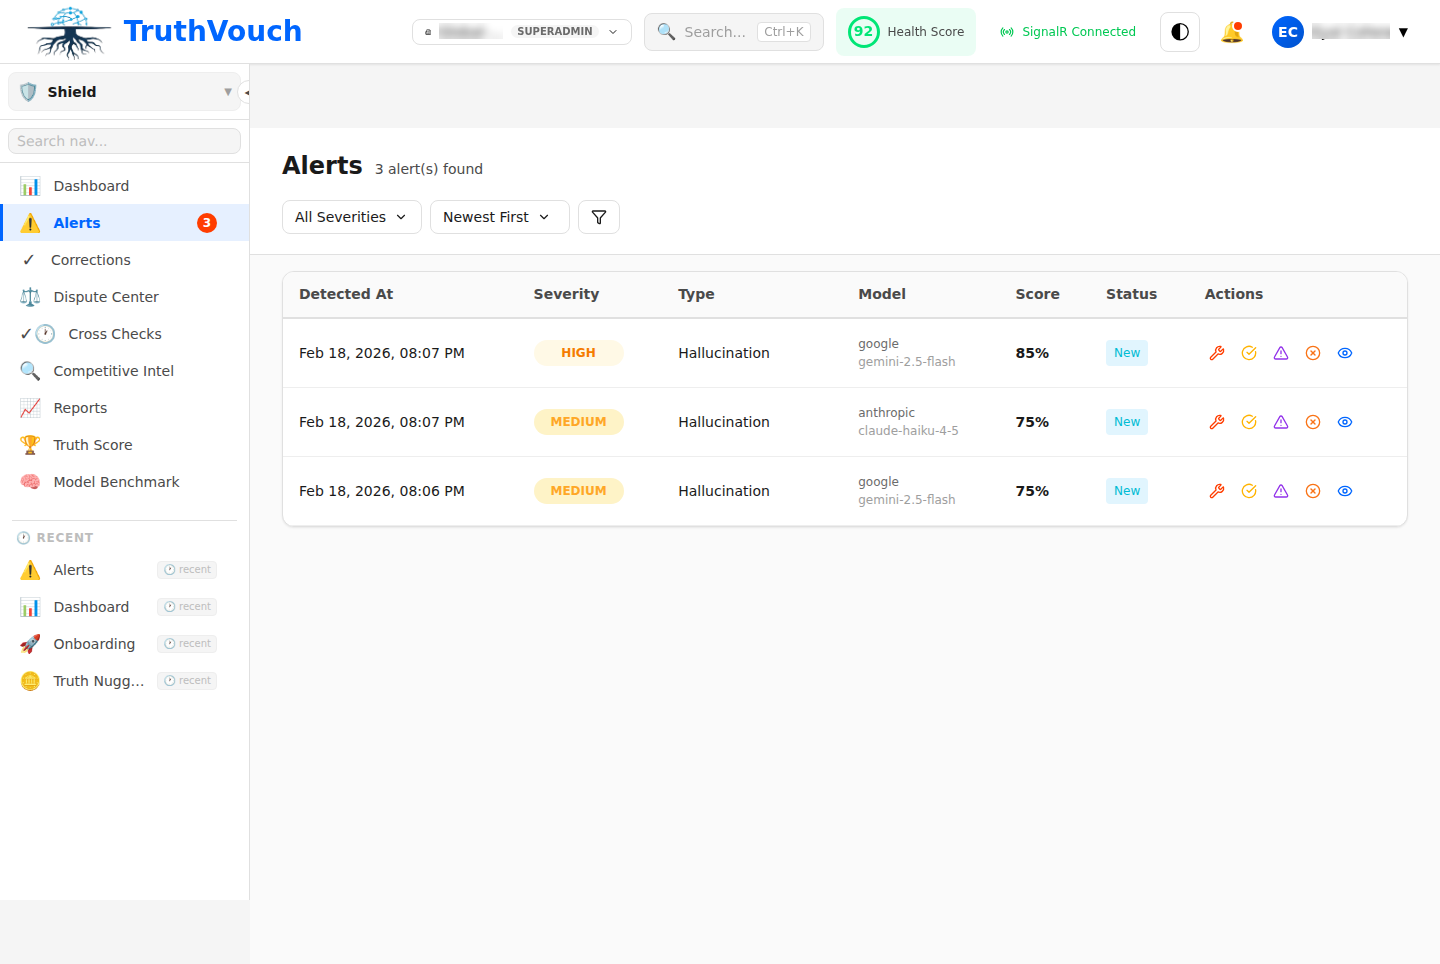Click the 92 Health Score indicator
This screenshot has width=1440, height=964.
point(905,31)
